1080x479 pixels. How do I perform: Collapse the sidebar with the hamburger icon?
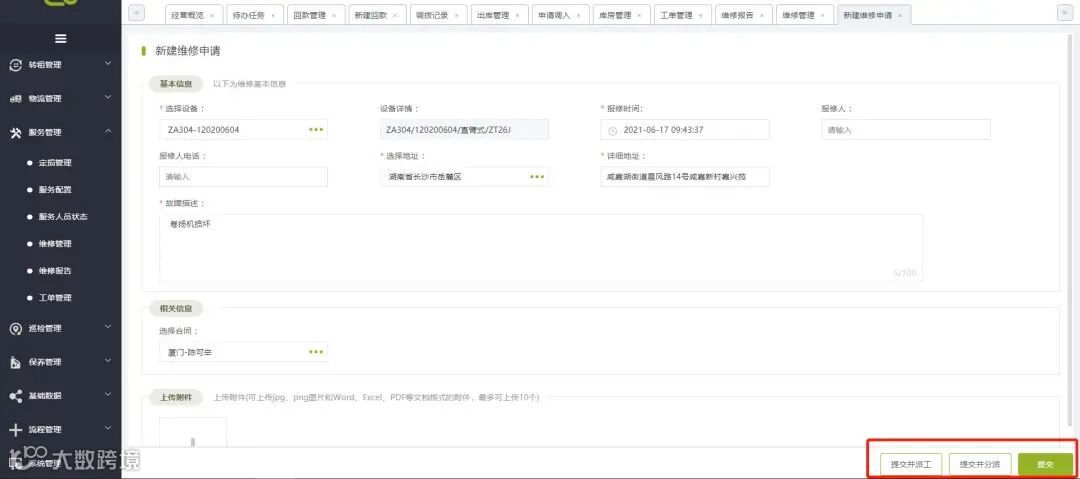(x=61, y=39)
